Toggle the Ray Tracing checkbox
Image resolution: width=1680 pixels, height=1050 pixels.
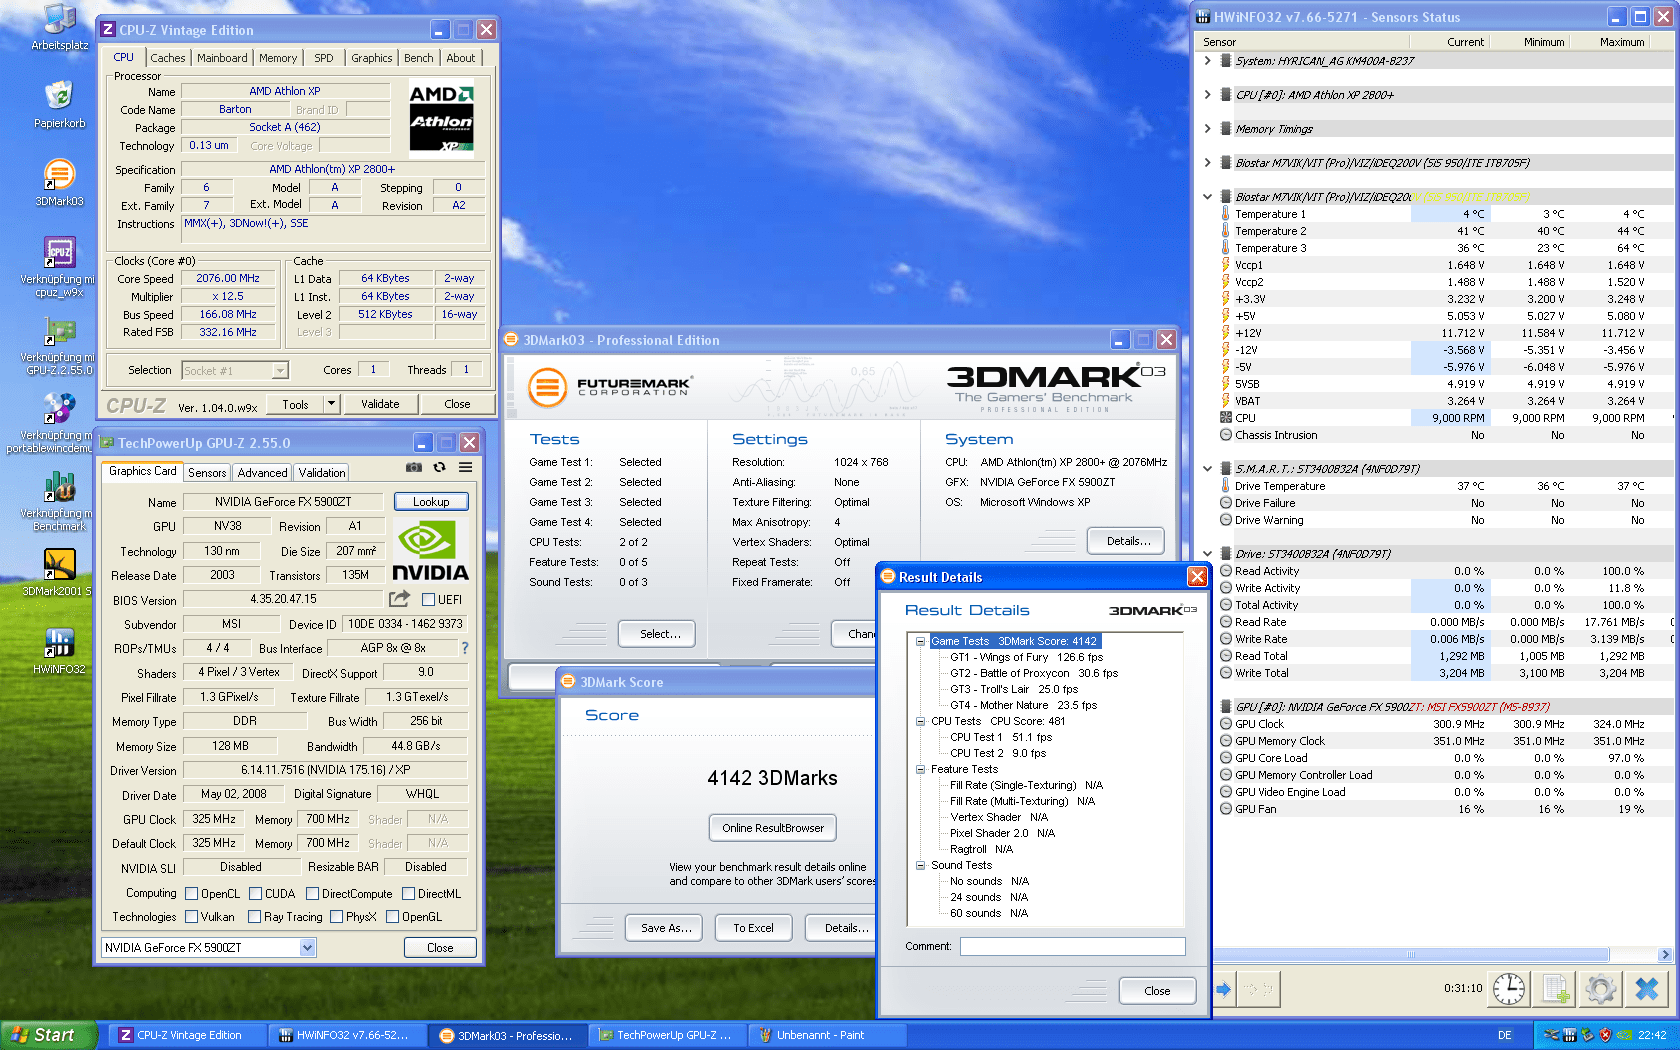tap(254, 917)
